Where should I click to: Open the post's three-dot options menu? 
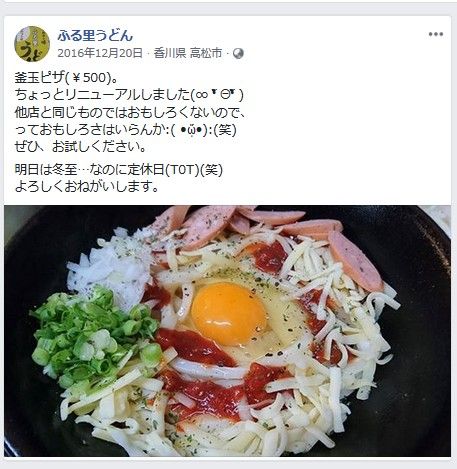[x=436, y=34]
